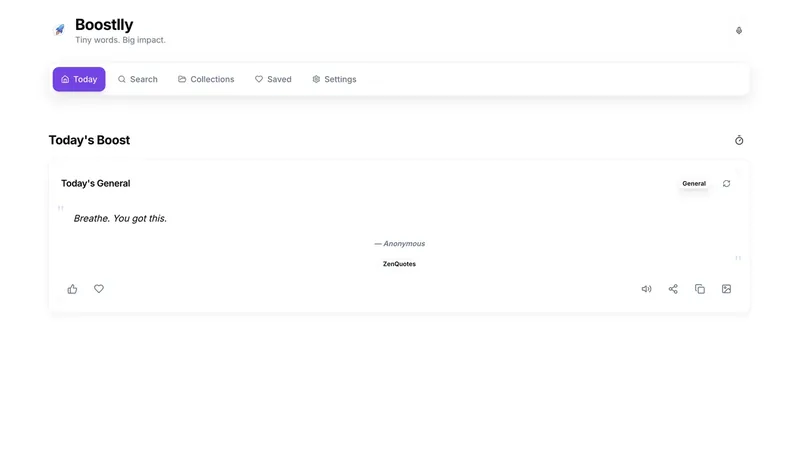Click the "Today's Boost" heading

(89, 140)
